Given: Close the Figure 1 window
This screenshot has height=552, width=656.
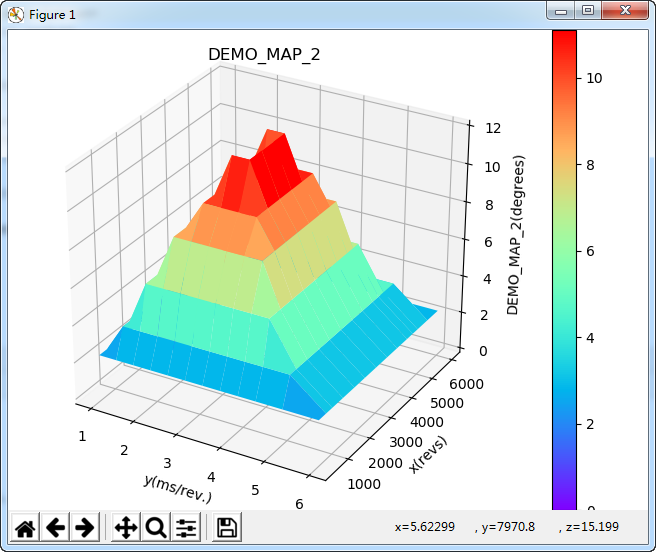Looking at the screenshot, I should (x=625, y=11).
